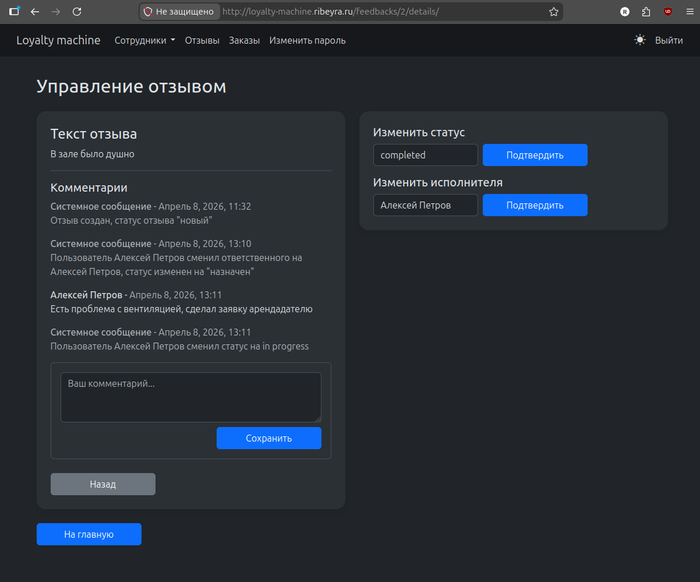This screenshot has width=700, height=582.
Task: Toggle light/dark theme sun icon
Action: pyautogui.click(x=640, y=40)
